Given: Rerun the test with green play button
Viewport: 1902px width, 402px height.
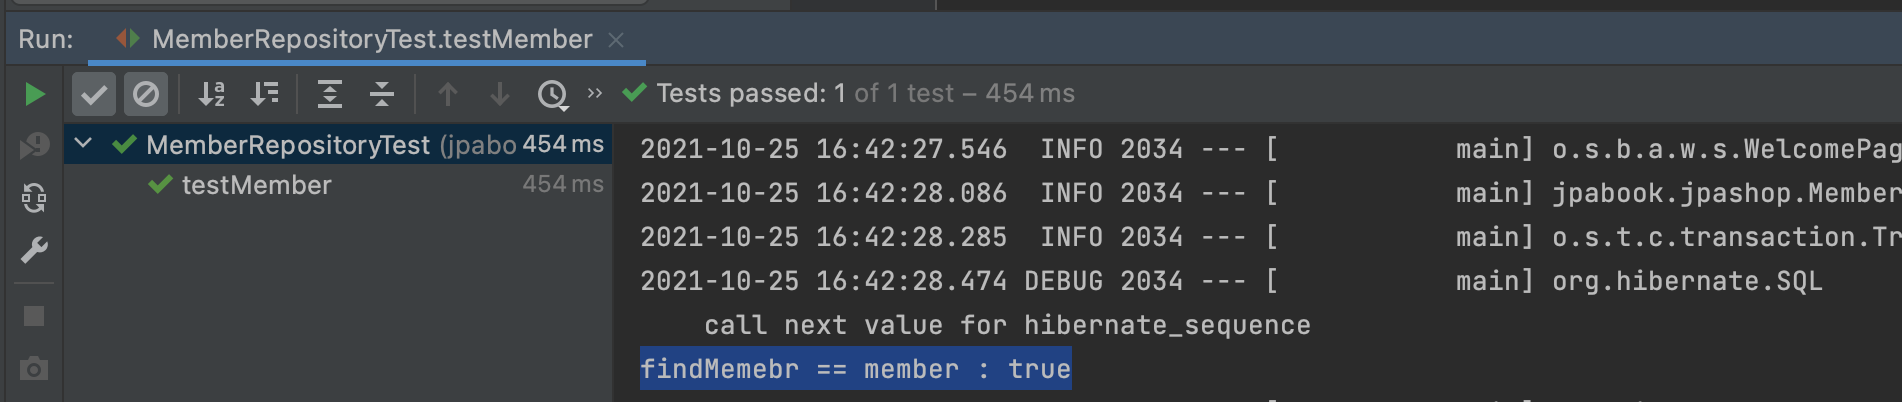Looking at the screenshot, I should click(x=34, y=94).
